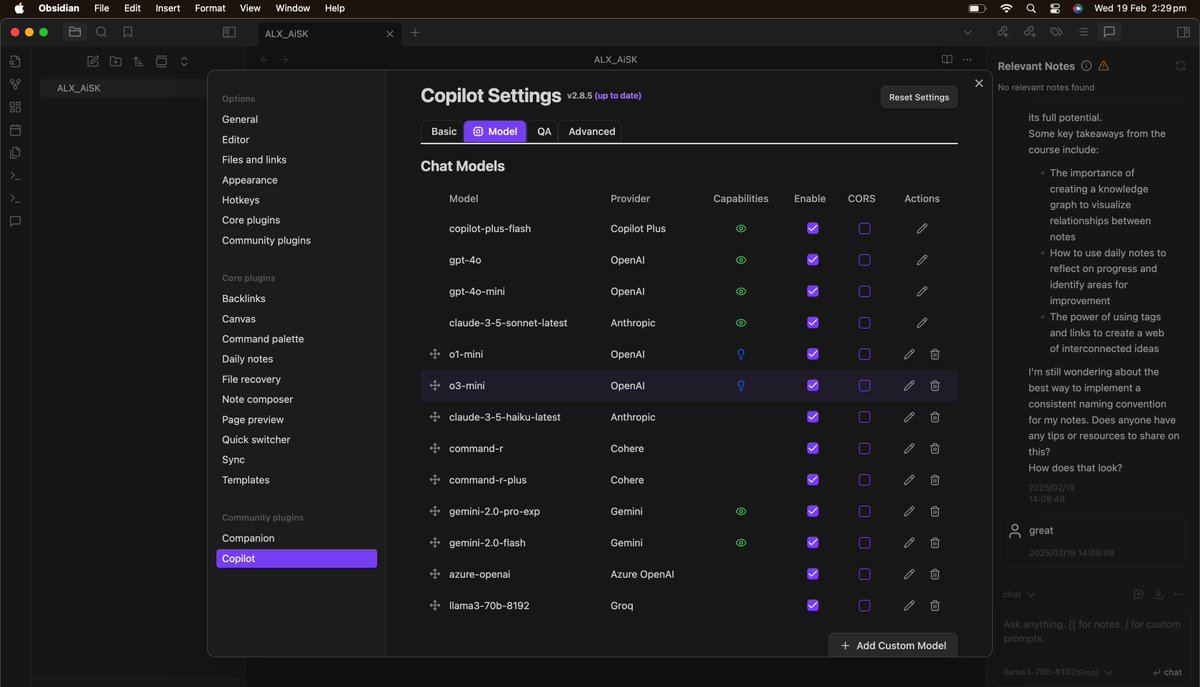This screenshot has width=1200, height=687.
Task: Open the backlinks icon in right sidebar header
Action: (1003, 32)
